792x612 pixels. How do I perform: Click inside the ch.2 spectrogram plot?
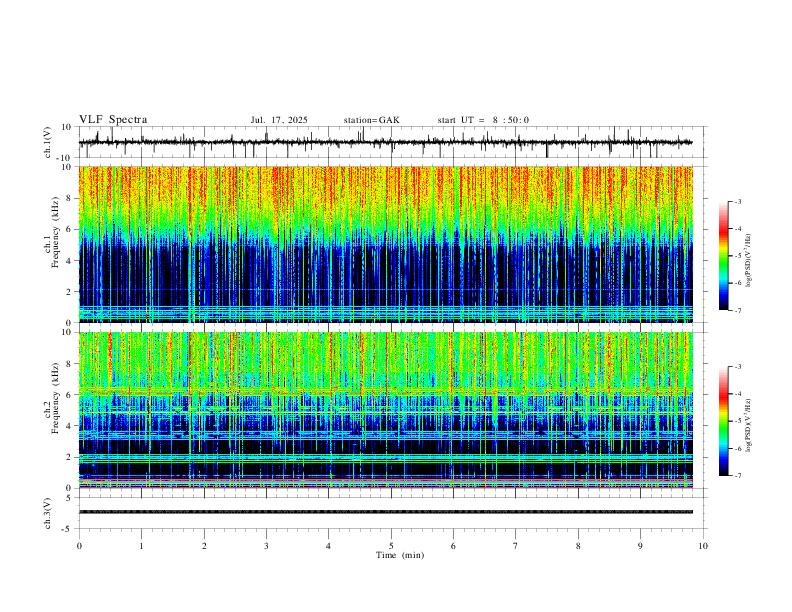[x=386, y=410]
